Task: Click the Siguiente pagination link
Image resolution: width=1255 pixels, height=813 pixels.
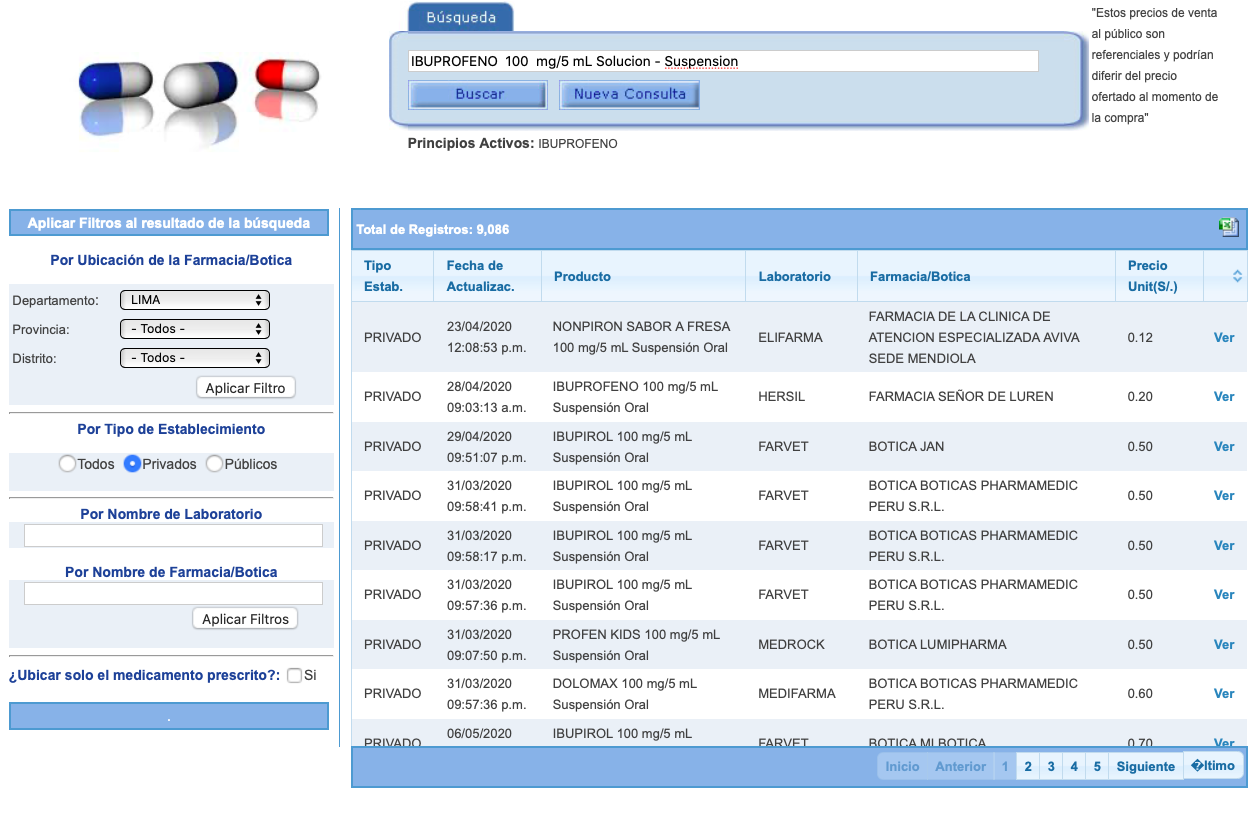Action: [x=1146, y=767]
